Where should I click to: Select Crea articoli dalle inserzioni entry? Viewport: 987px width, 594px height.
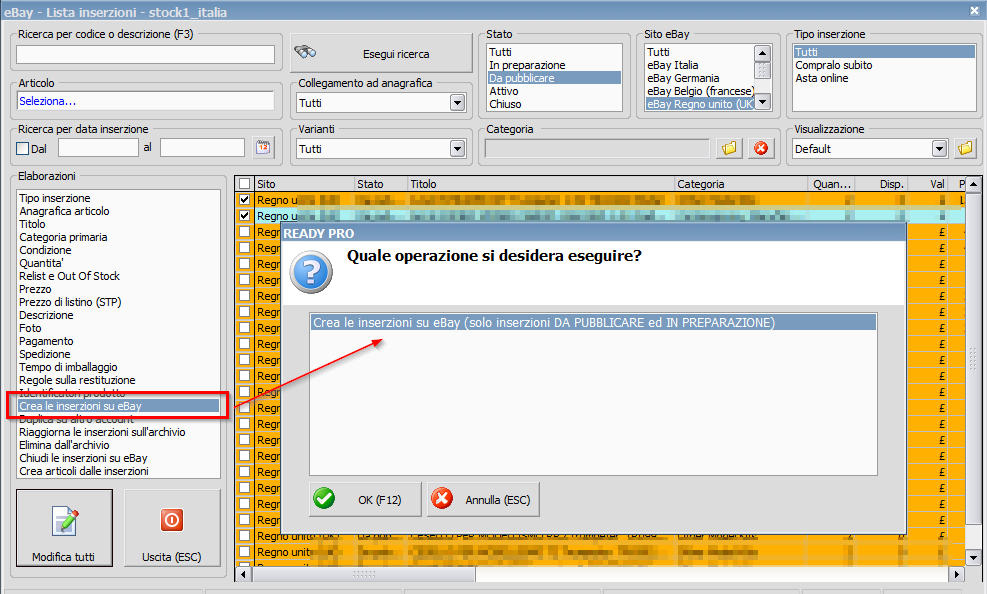84,471
